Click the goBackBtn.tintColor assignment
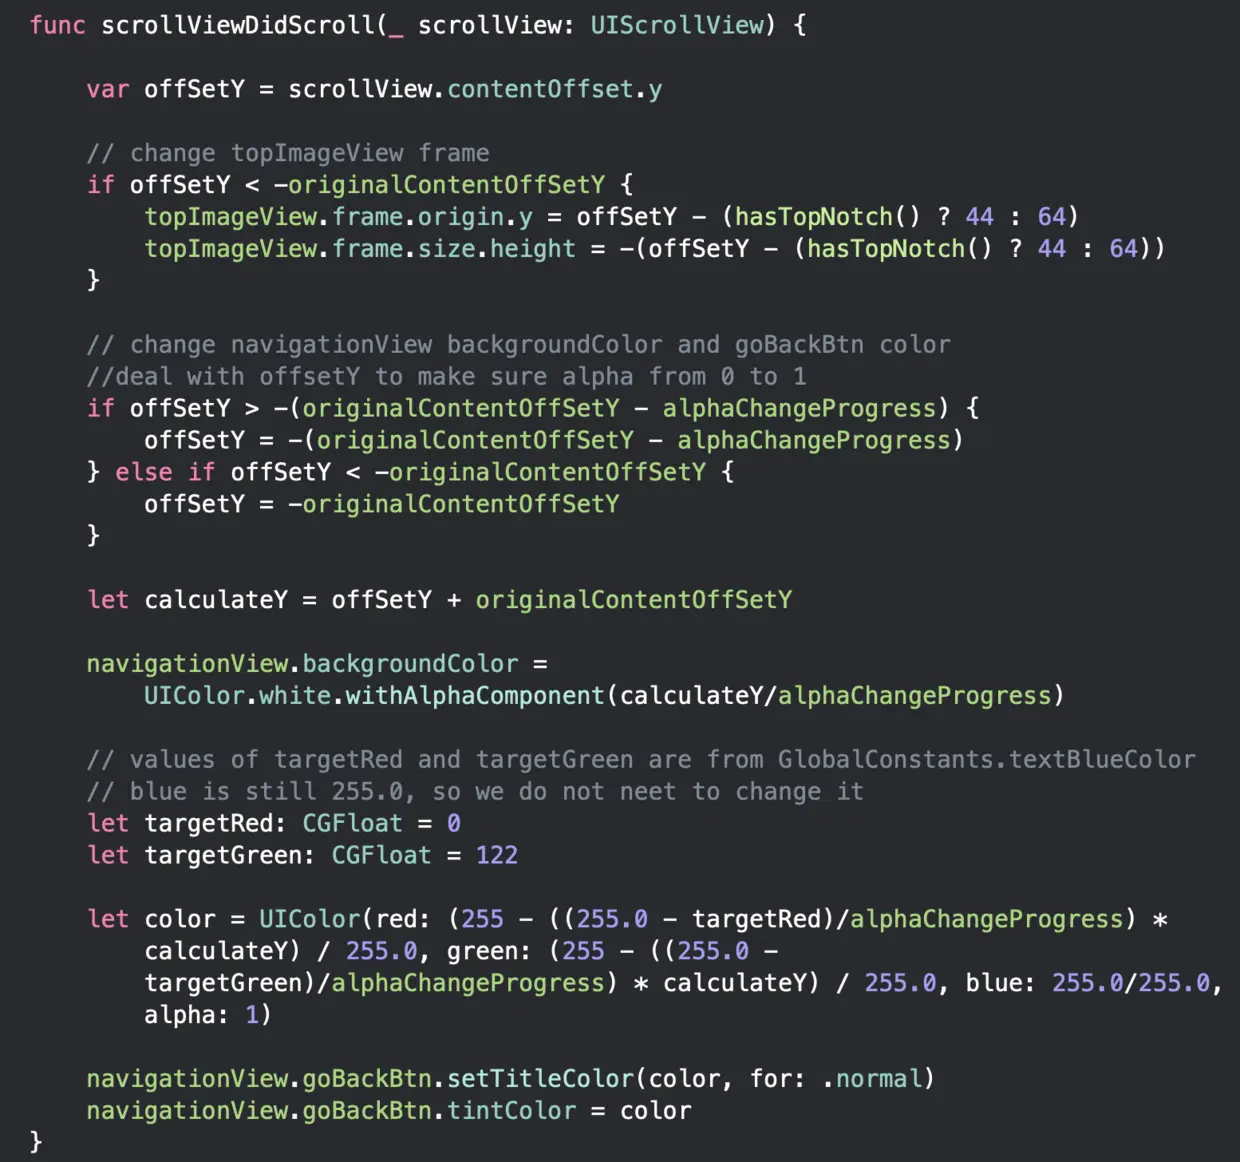This screenshot has width=1240, height=1162. pyautogui.click(x=389, y=1111)
